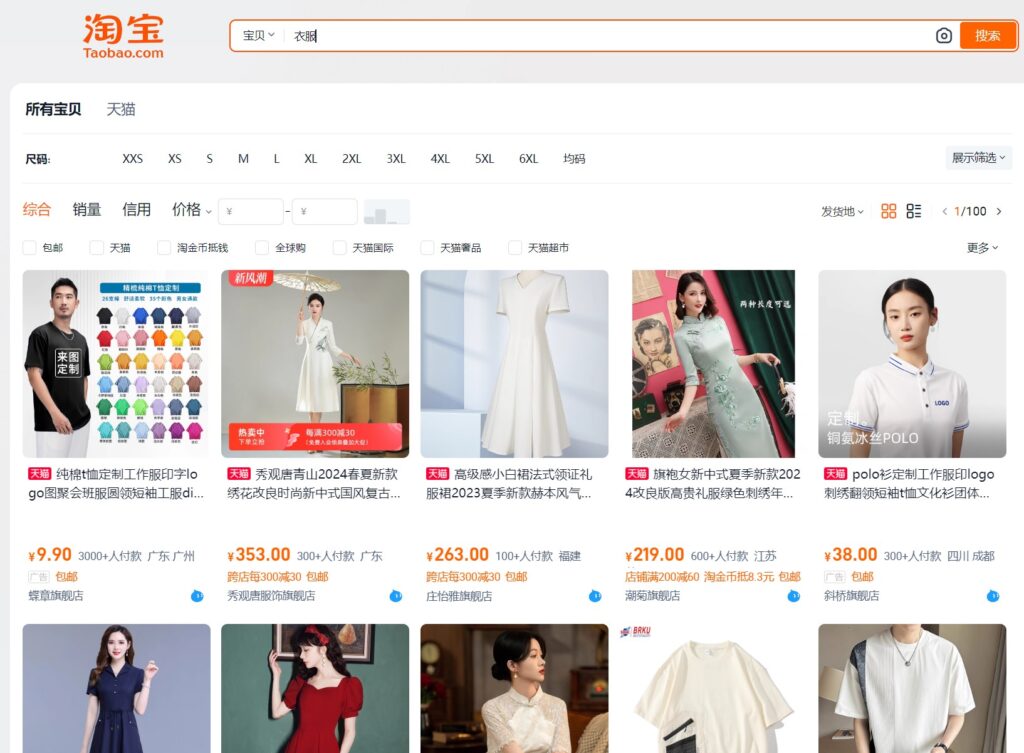This screenshot has height=753, width=1024.
Task: Filter by size 5XL
Action: (485, 159)
